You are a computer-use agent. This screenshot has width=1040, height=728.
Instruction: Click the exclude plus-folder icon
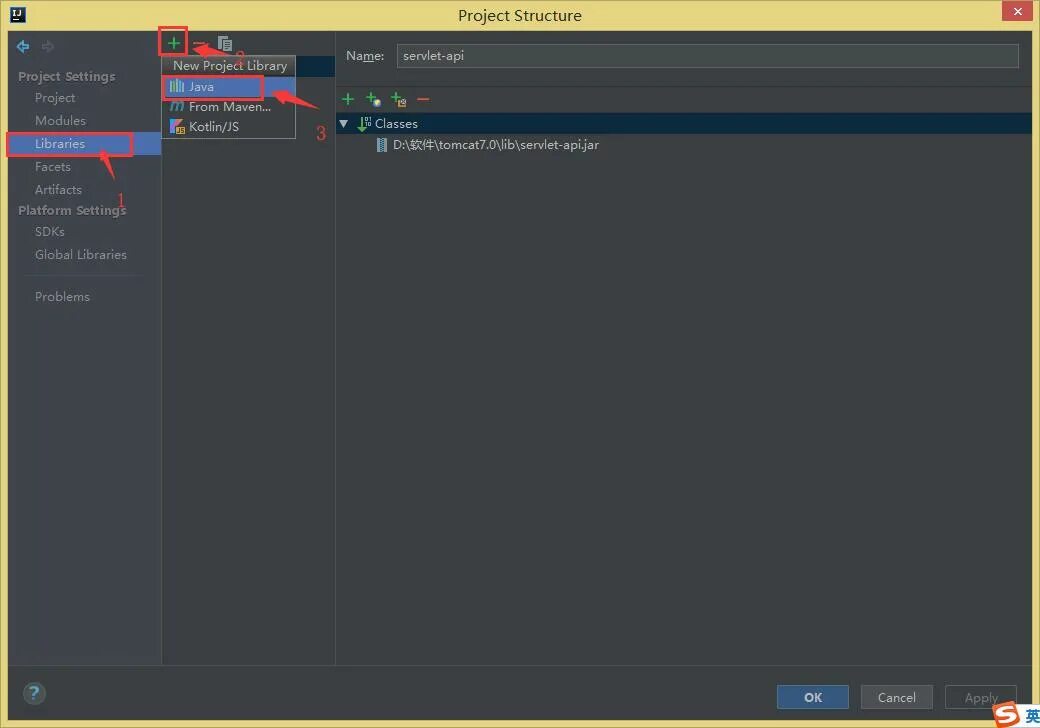pos(398,99)
